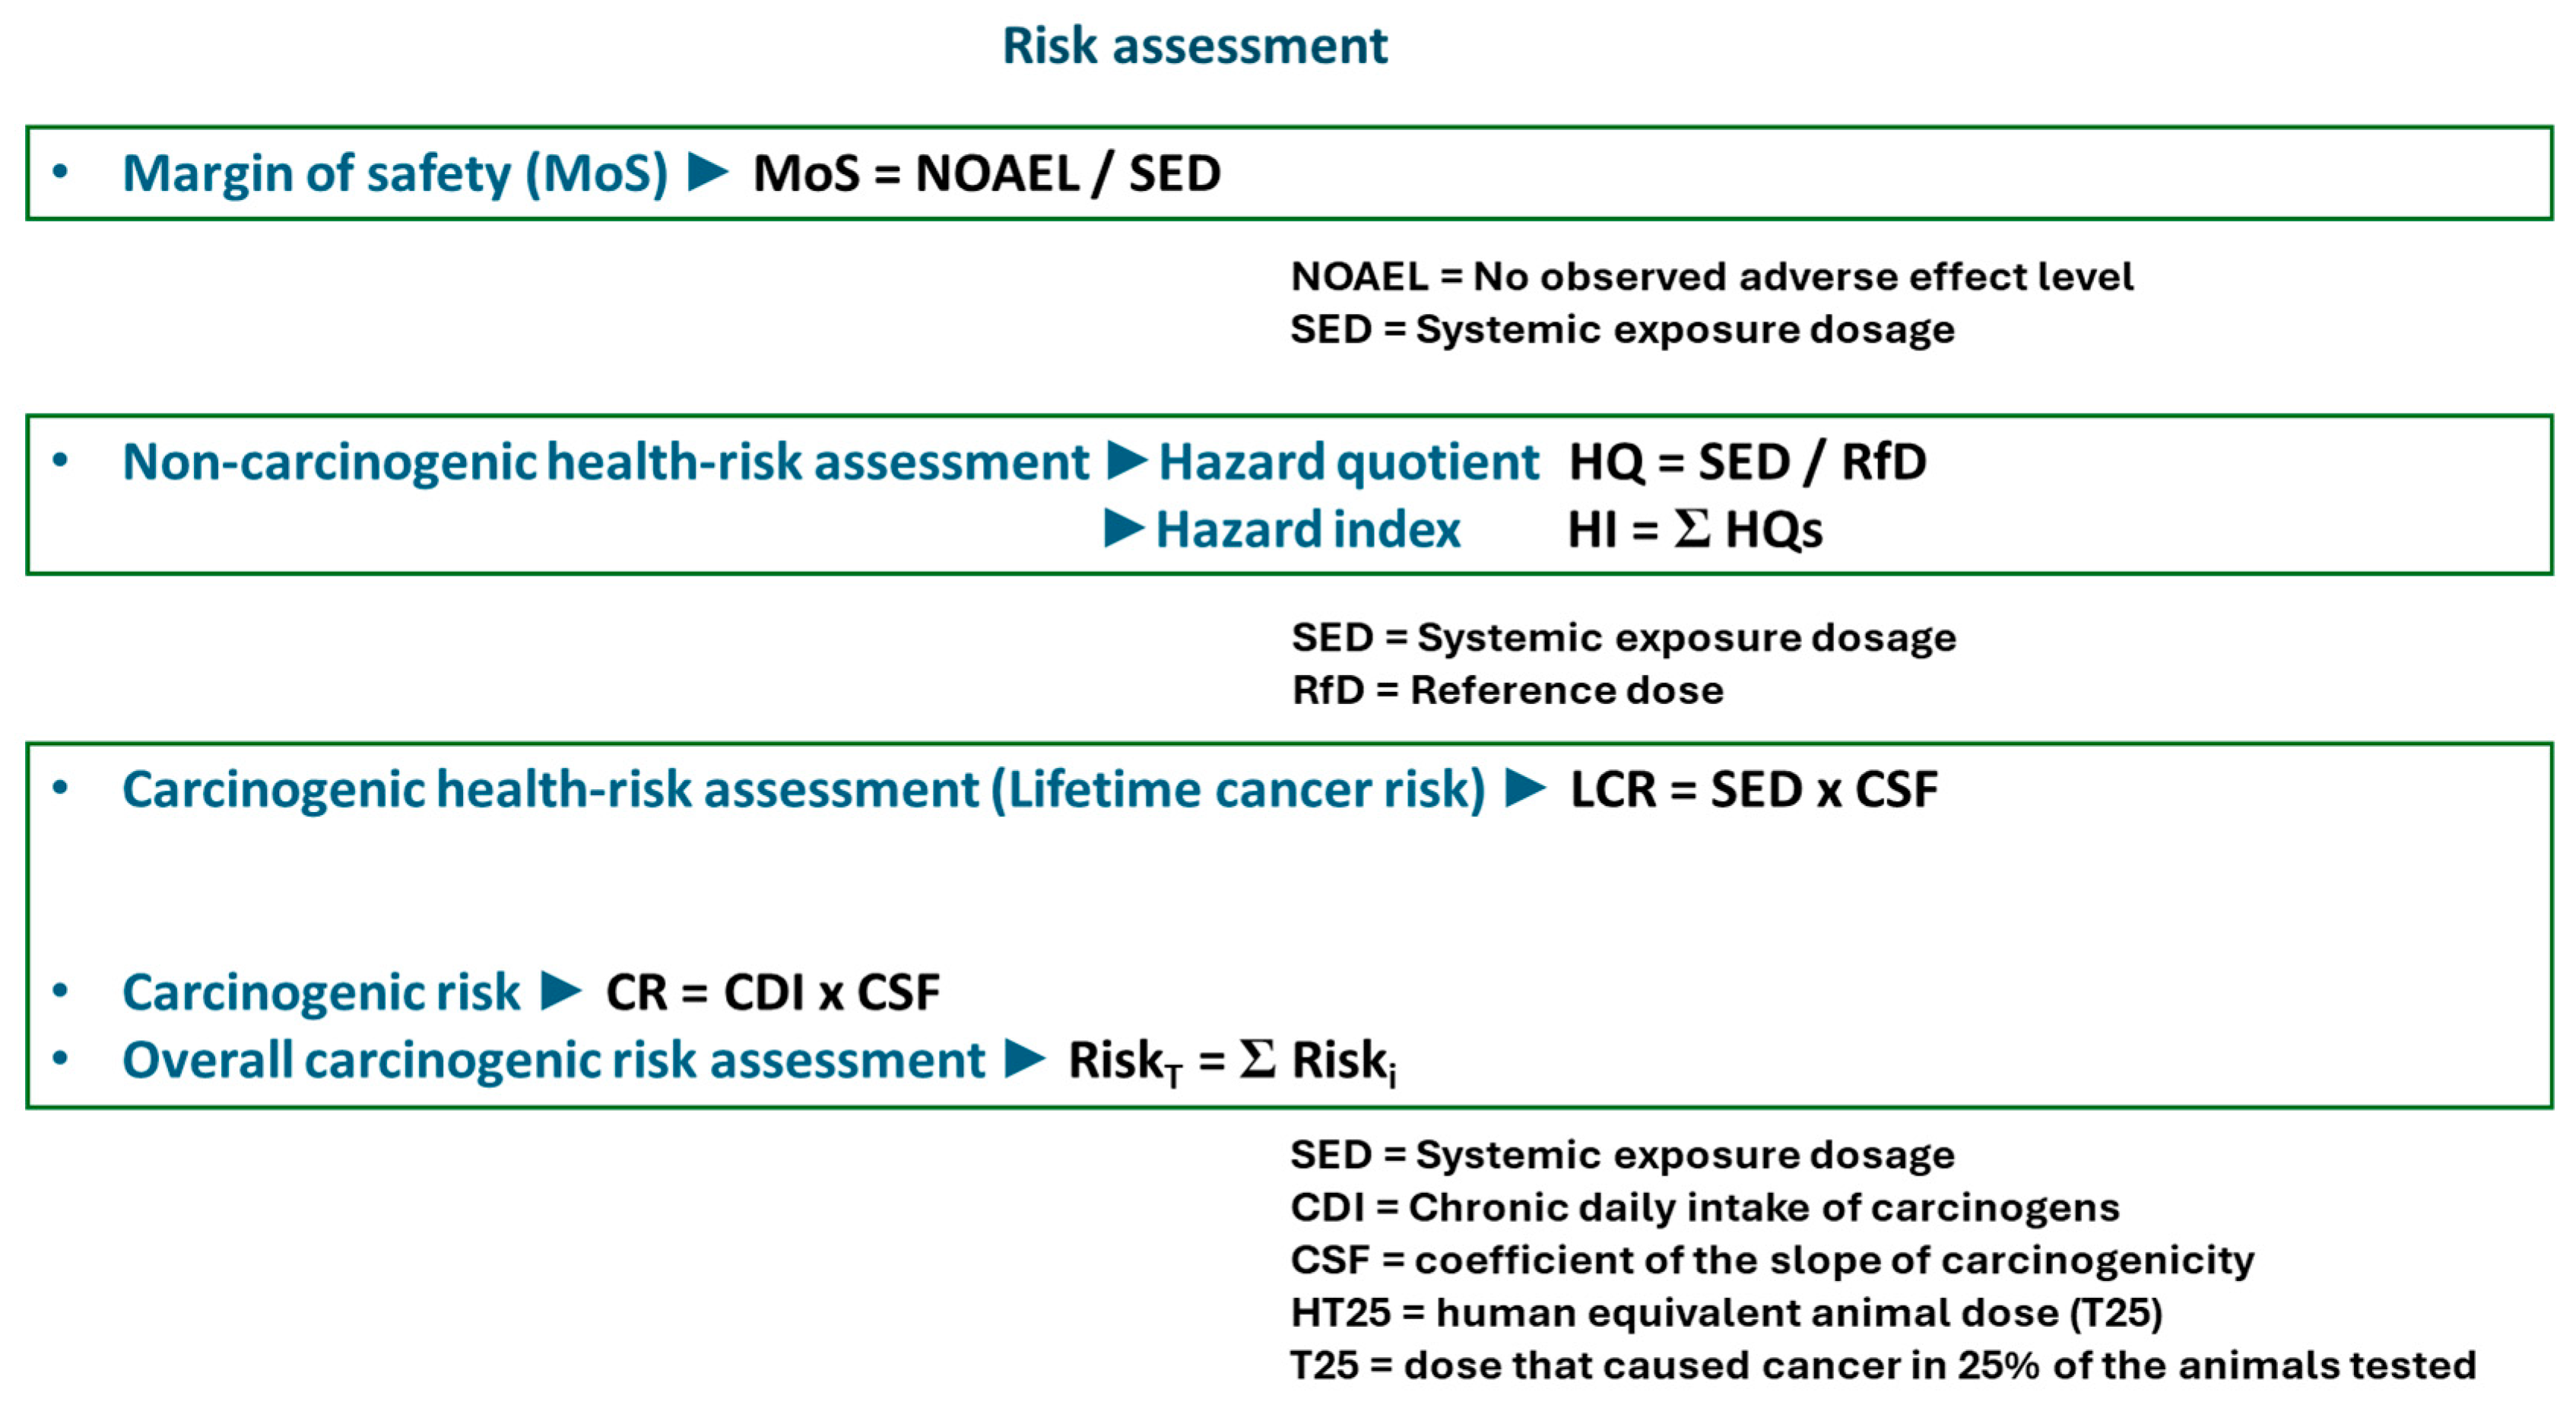Image resolution: width=2576 pixels, height=1402 pixels.
Task: Click the bullet beside Non-carcinogenic health-risk assessment
Action: (x=60, y=461)
